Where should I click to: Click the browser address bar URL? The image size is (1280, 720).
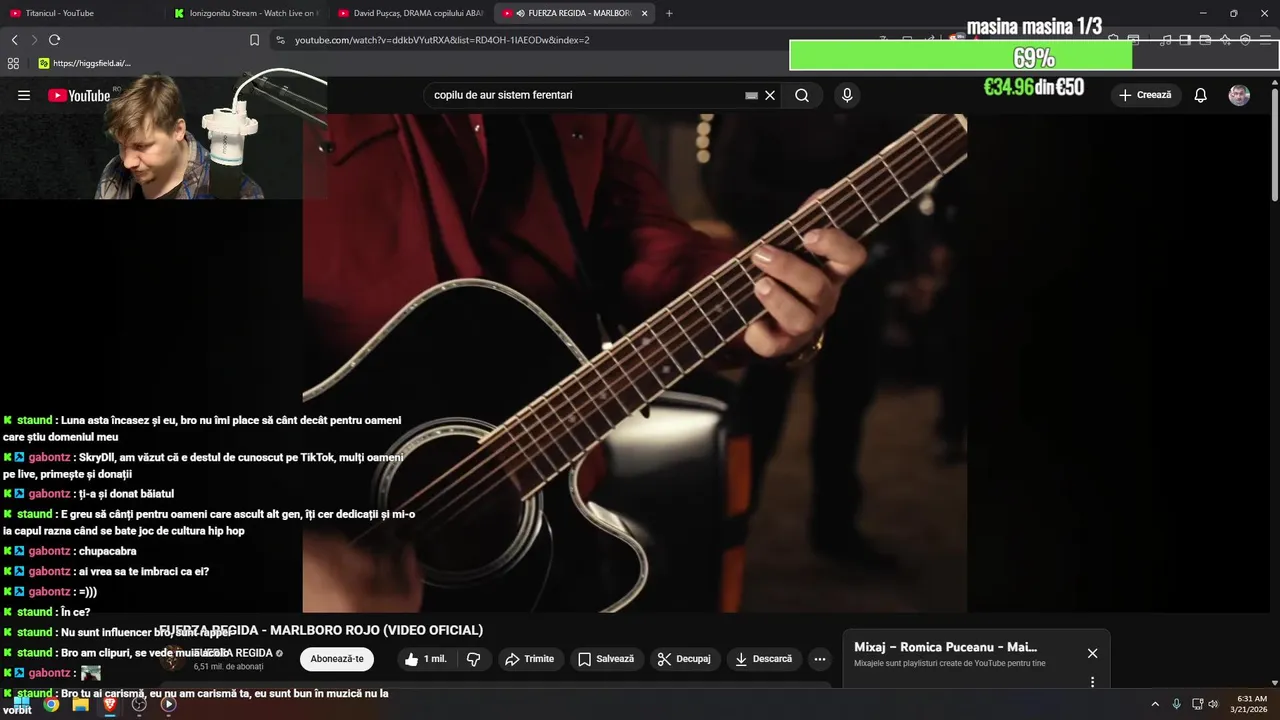[x=442, y=40]
